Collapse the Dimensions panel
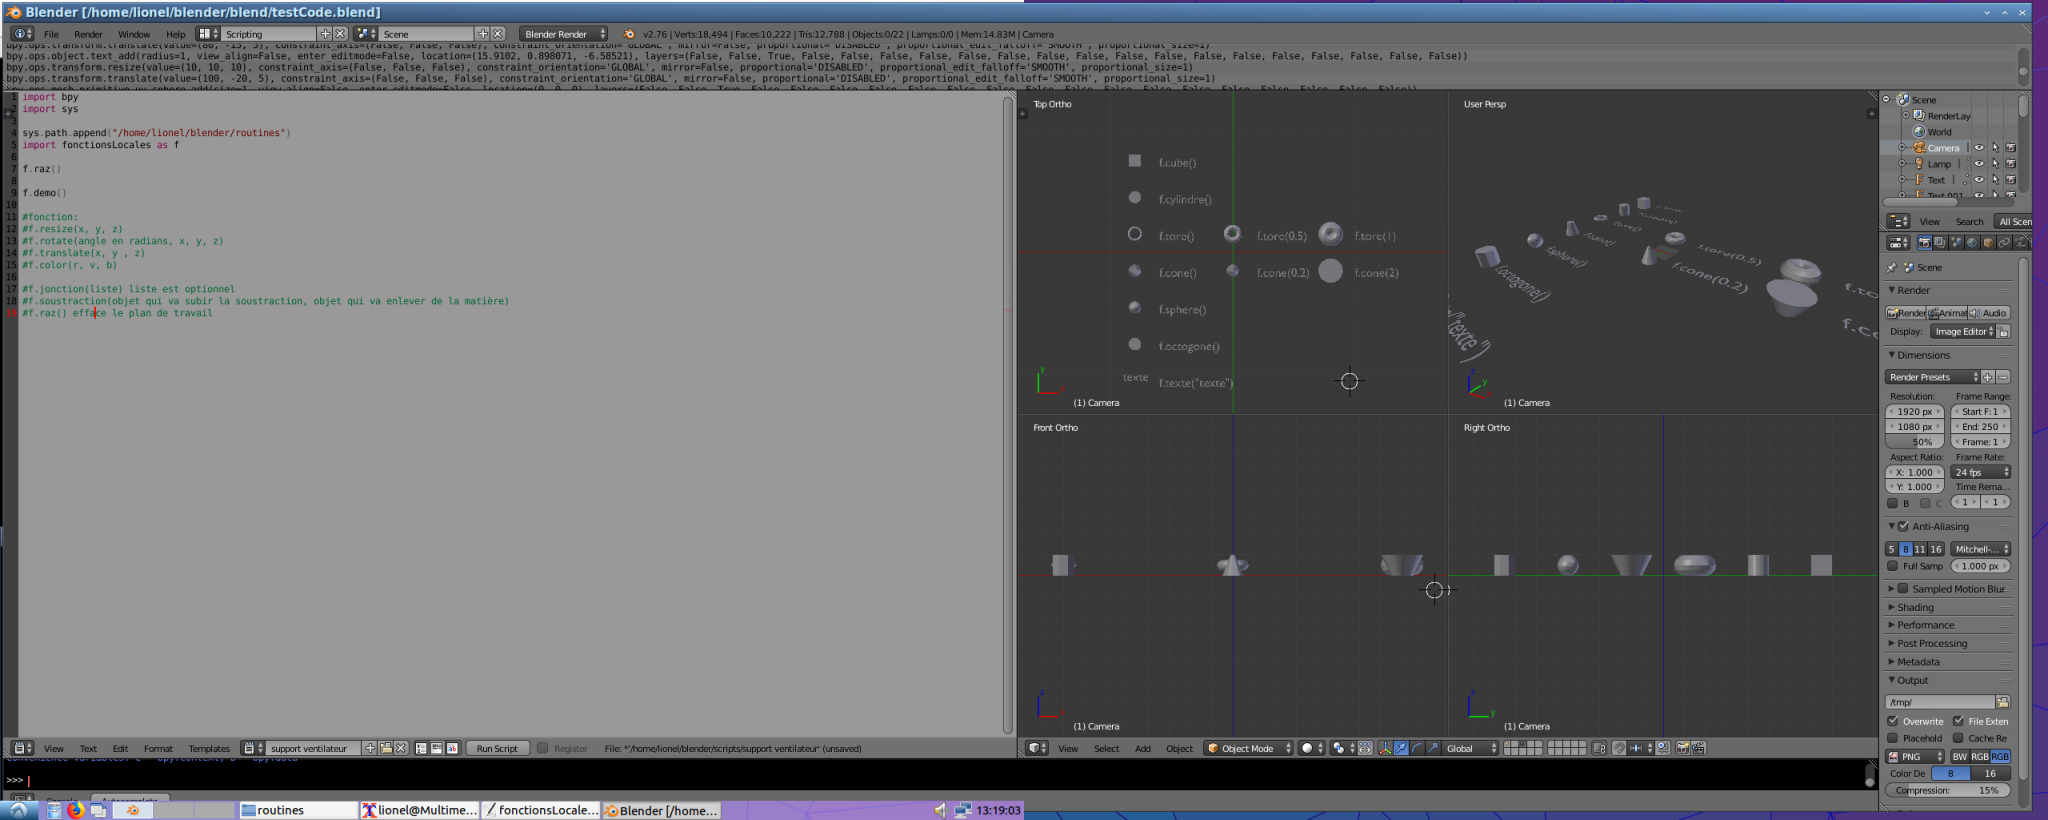The height and width of the screenshot is (820, 2048). coord(1923,355)
